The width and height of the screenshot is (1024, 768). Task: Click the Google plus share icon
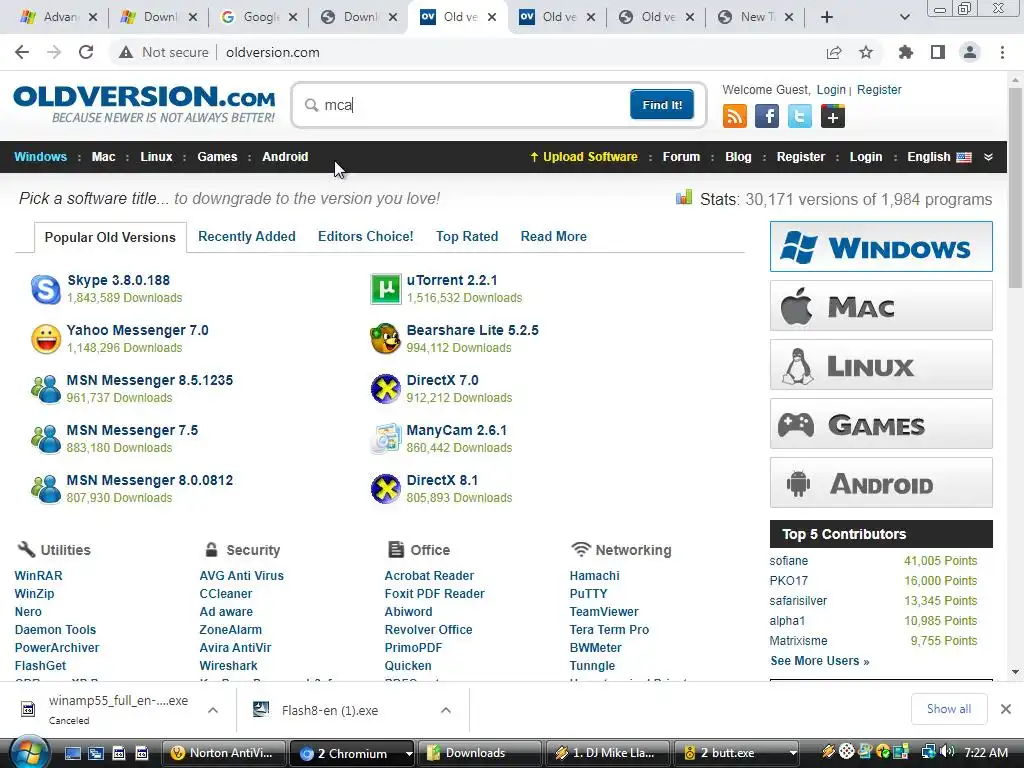(833, 116)
